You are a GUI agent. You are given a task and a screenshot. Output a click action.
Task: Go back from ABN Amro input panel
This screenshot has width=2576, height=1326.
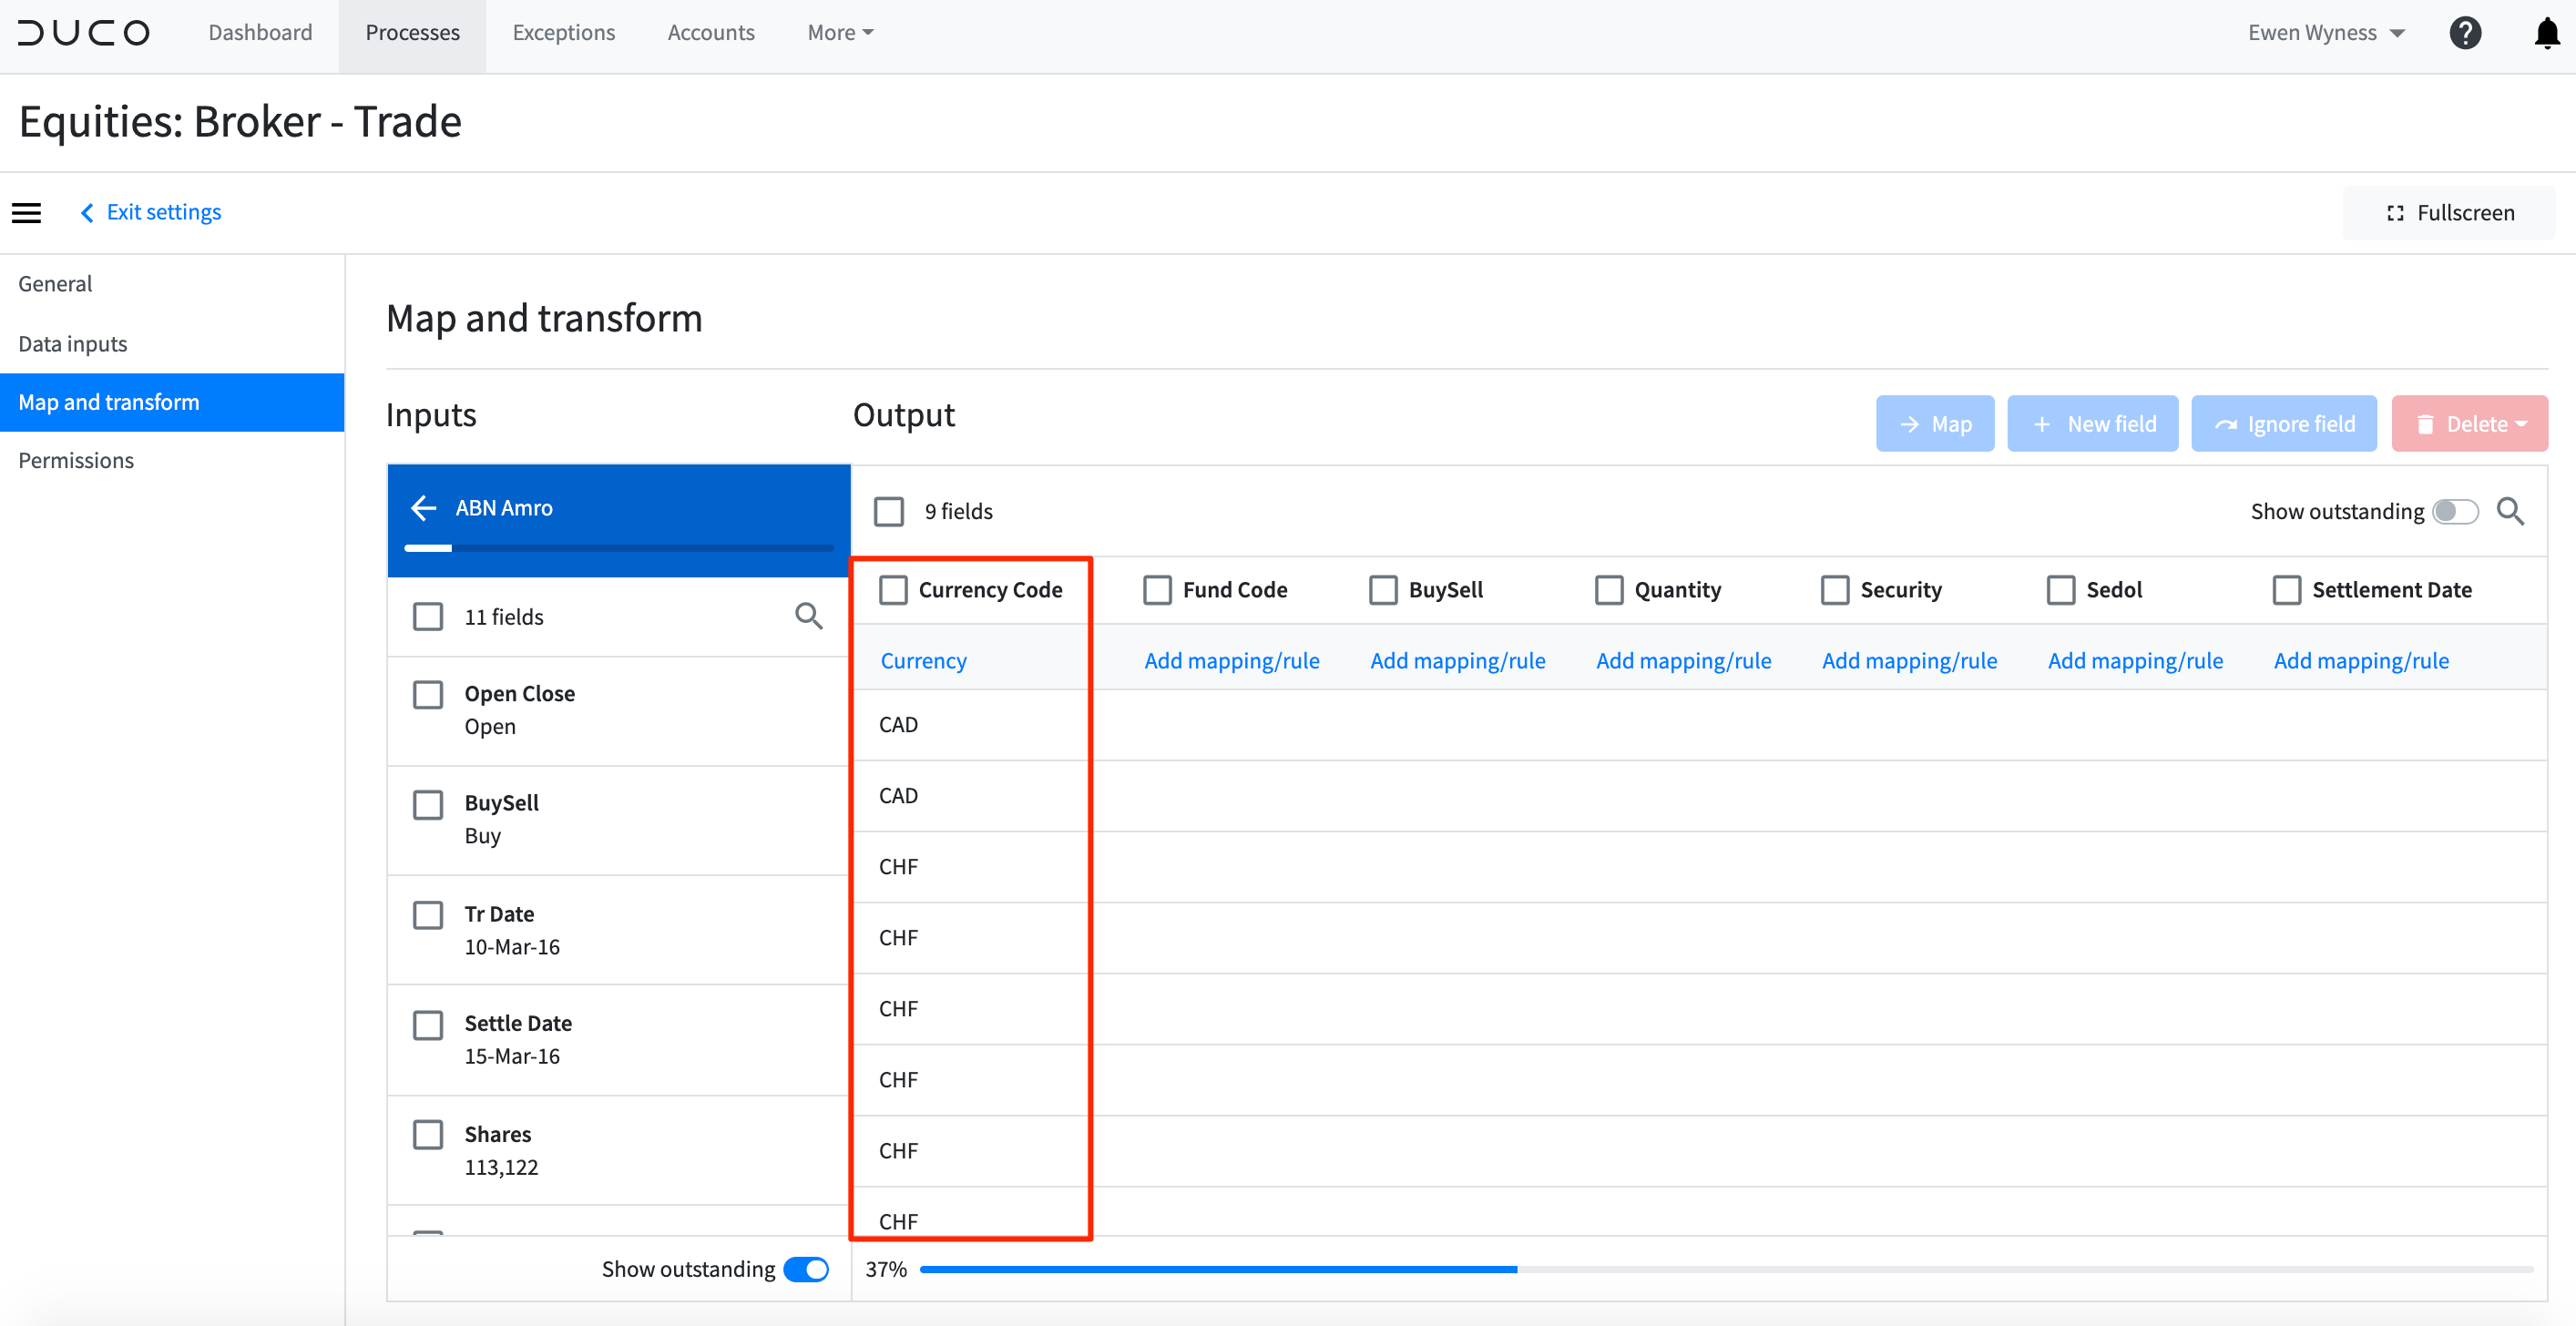click(x=423, y=508)
